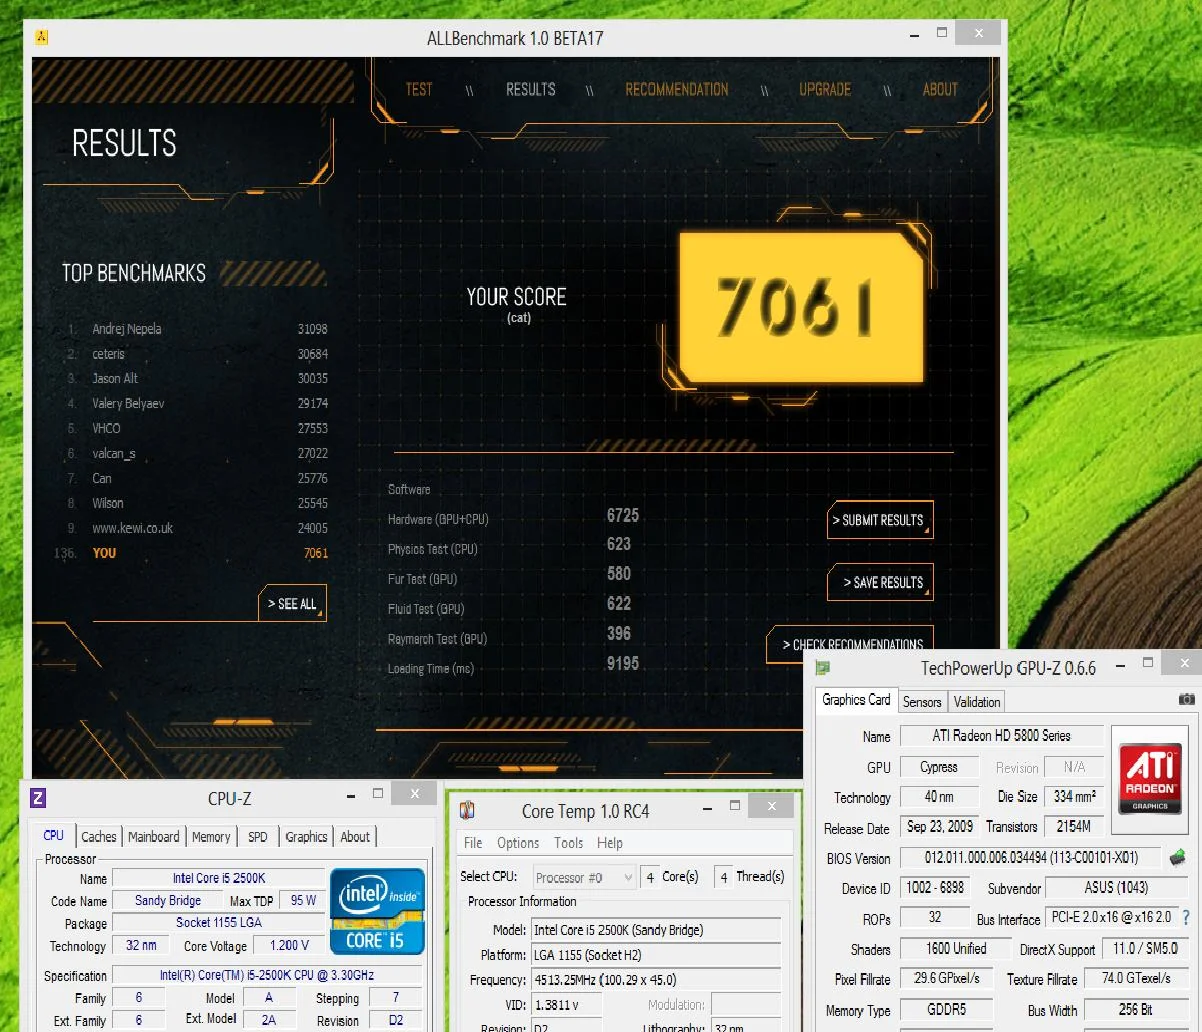Click the yellow 7061 score panel

point(800,308)
